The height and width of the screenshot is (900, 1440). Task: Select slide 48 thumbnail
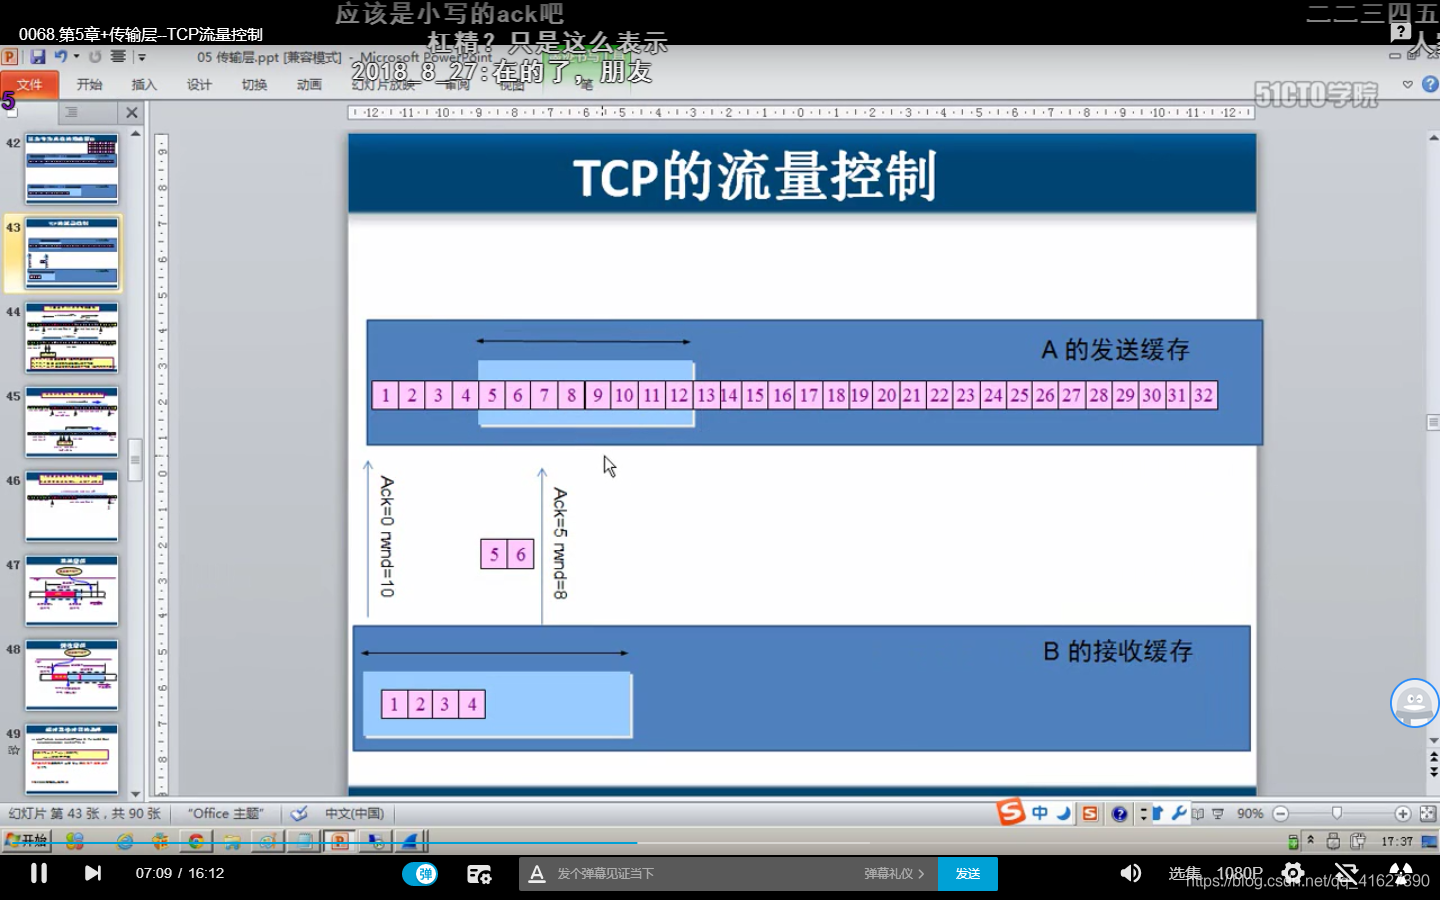click(x=72, y=675)
